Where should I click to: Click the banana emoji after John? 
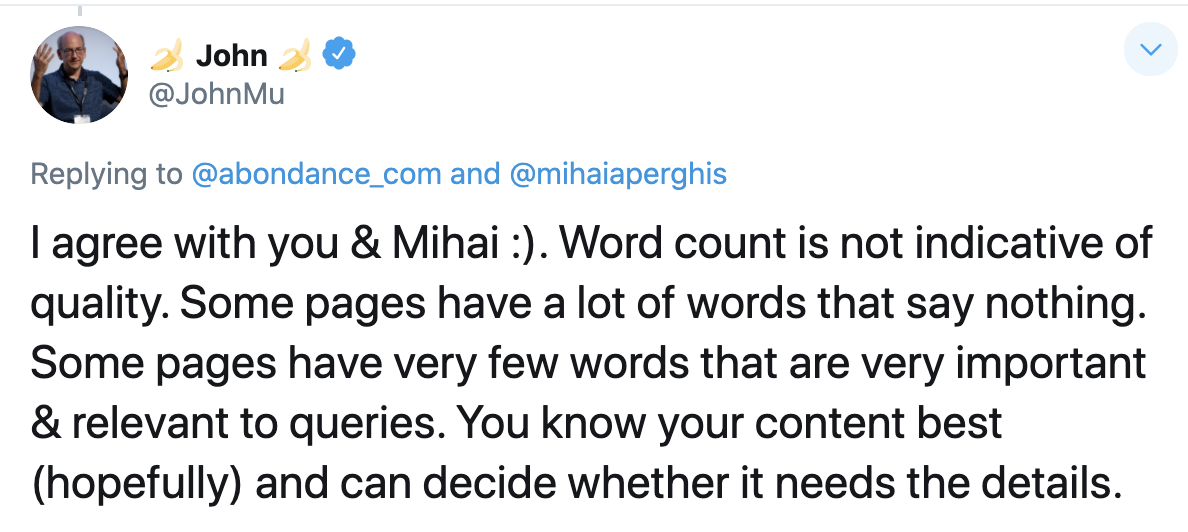(x=295, y=57)
